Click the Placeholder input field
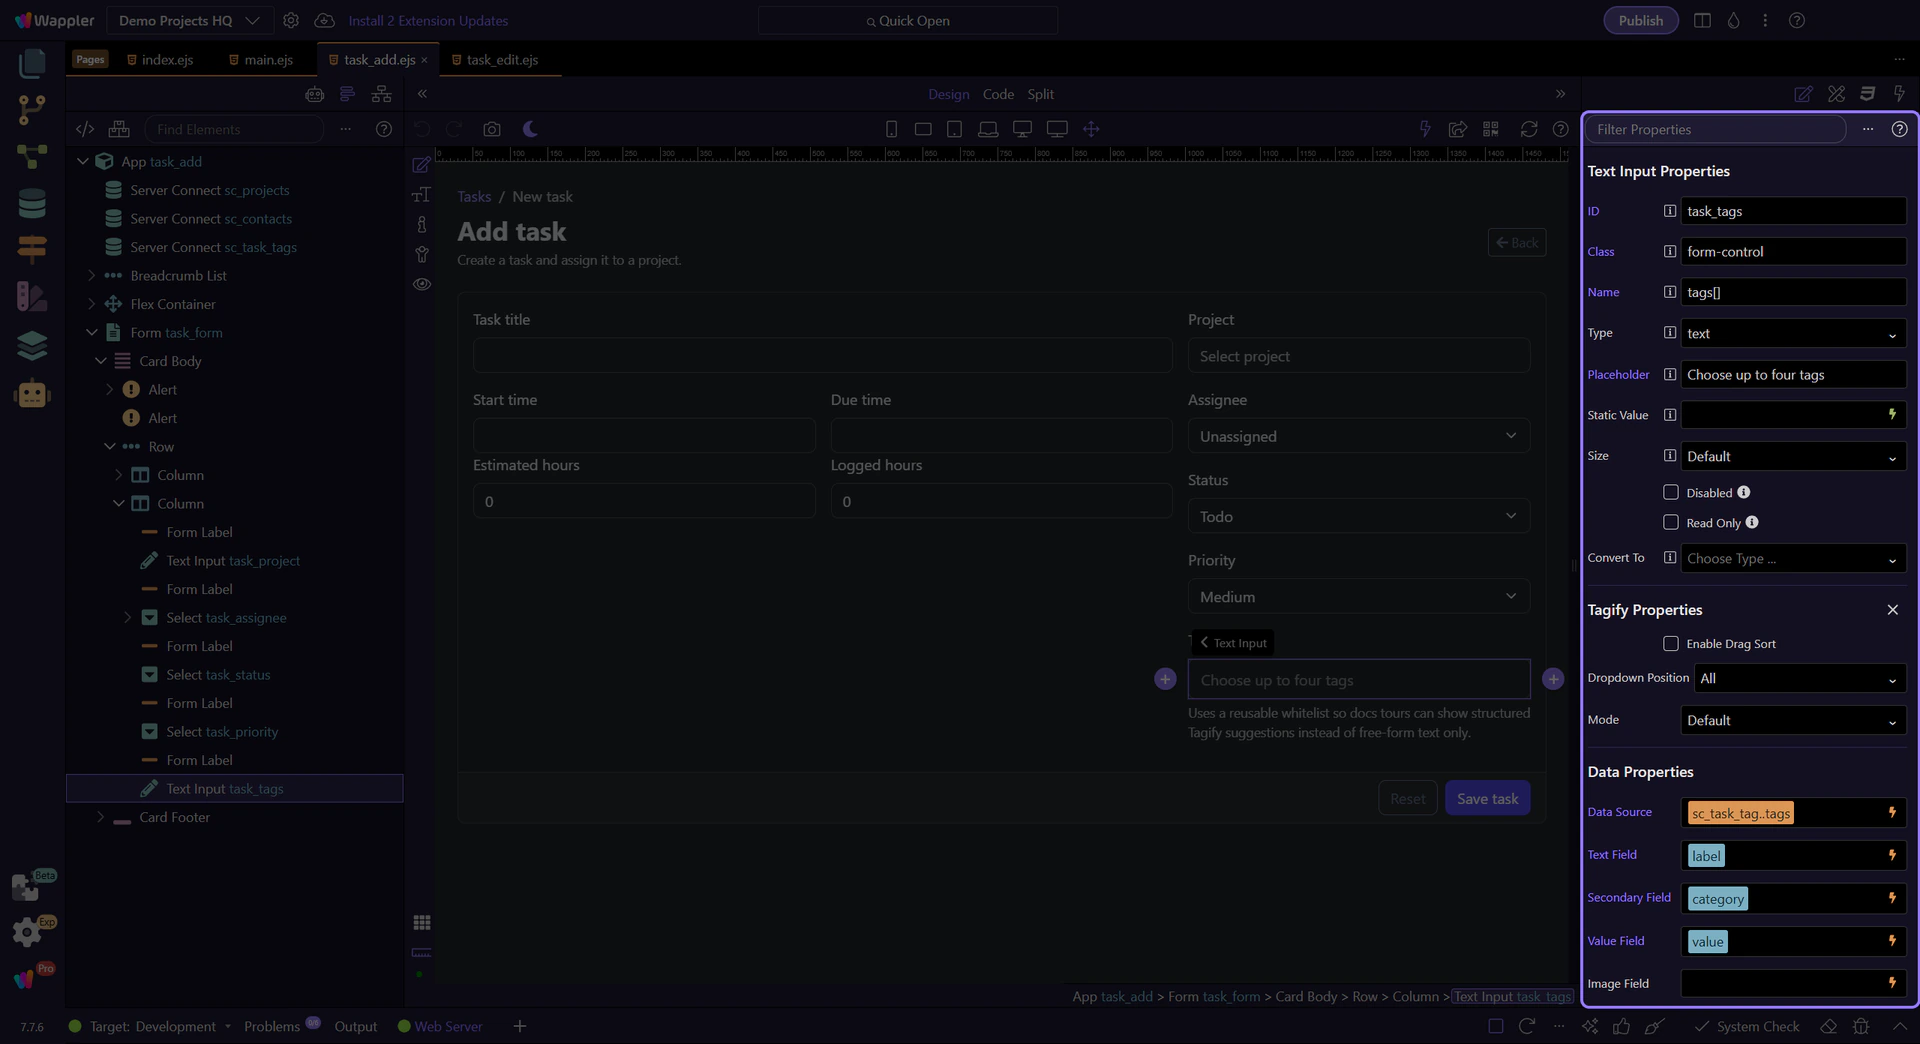The image size is (1920, 1044). [1792, 375]
